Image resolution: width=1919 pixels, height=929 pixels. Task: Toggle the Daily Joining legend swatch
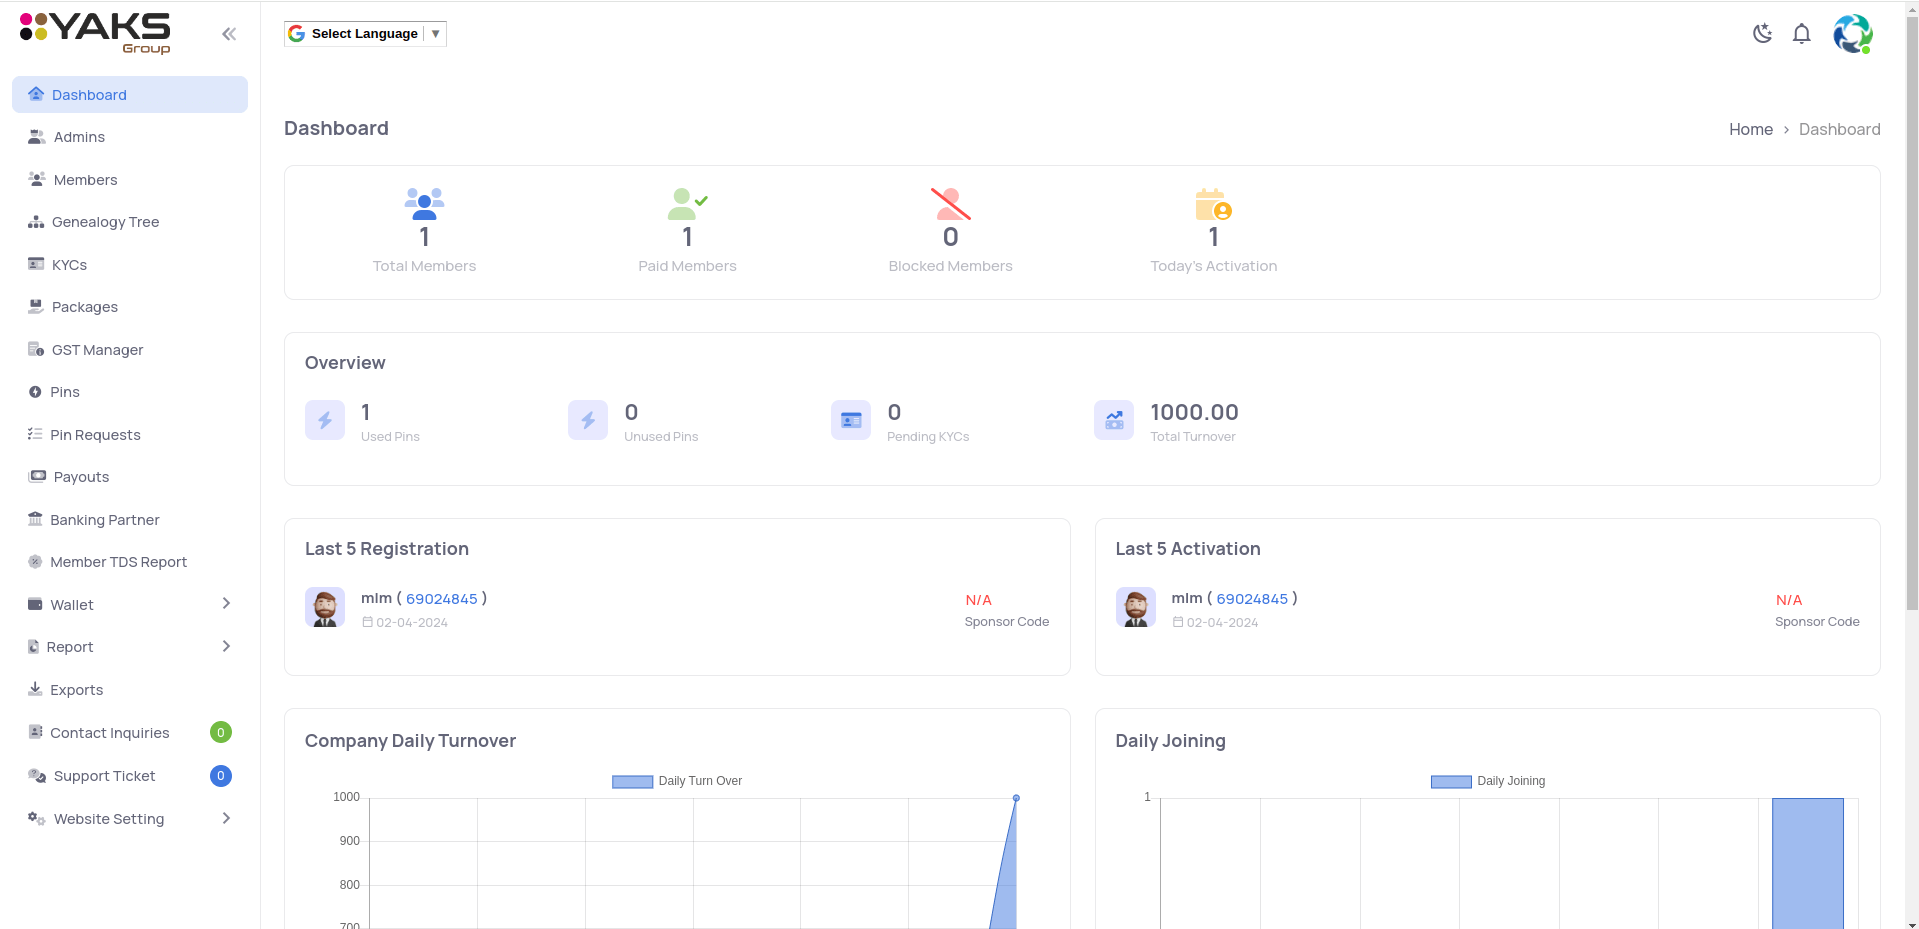[x=1451, y=782]
